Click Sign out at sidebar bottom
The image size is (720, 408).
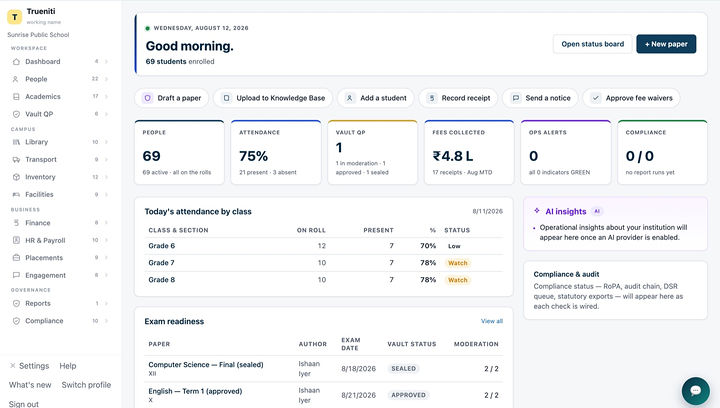pyautogui.click(x=23, y=404)
